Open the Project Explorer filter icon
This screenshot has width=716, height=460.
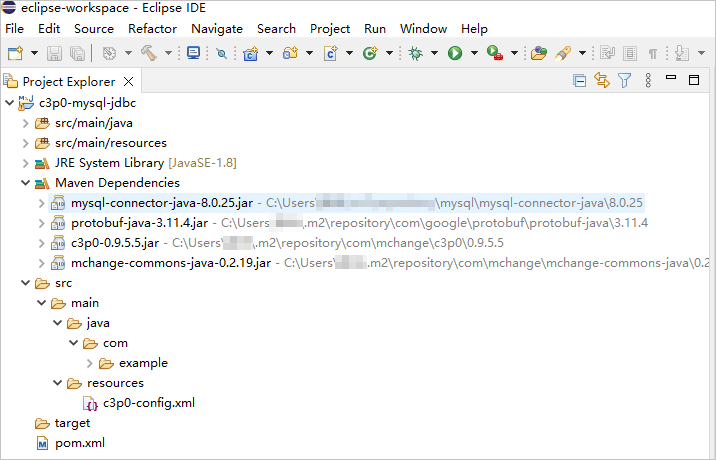tap(625, 81)
